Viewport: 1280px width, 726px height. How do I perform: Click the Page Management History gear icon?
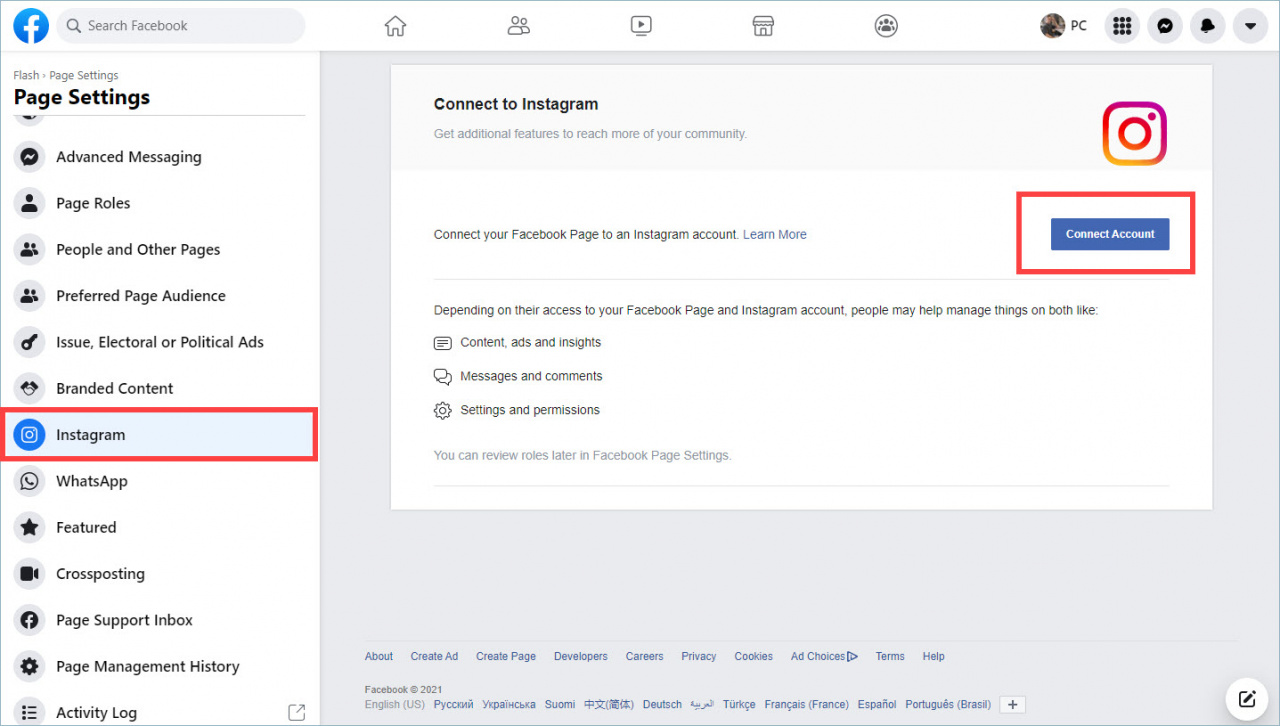[x=30, y=666]
